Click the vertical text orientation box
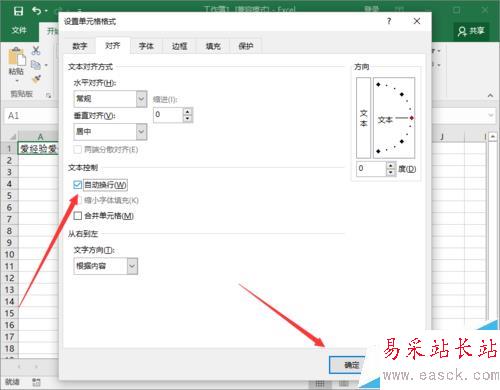Viewport: 500px width, 390px height. tap(363, 118)
